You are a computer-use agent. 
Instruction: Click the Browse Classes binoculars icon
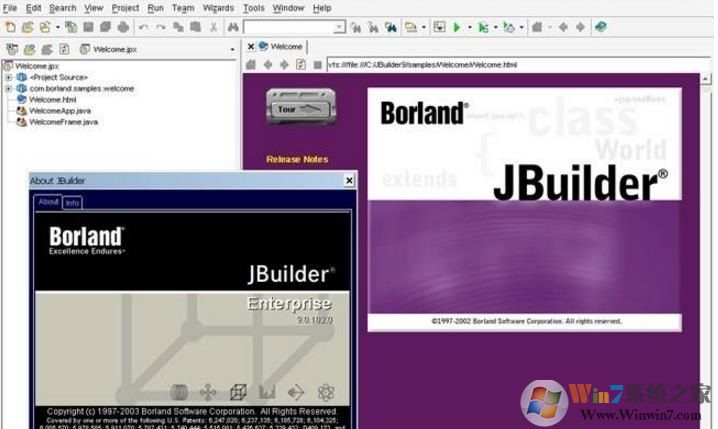point(391,27)
